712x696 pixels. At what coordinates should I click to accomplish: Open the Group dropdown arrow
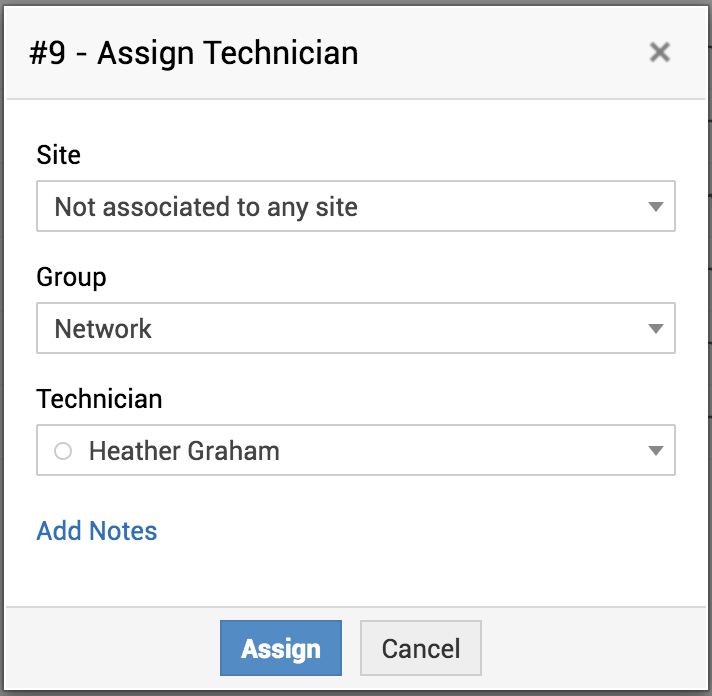point(655,329)
